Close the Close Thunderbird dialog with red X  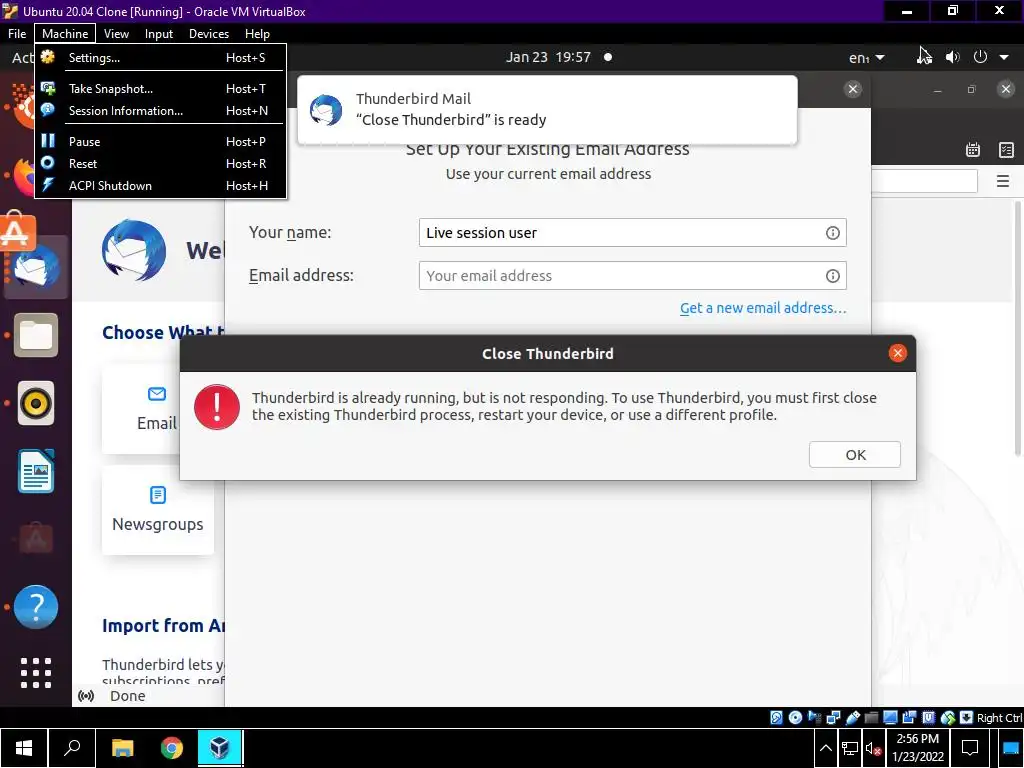tap(898, 353)
